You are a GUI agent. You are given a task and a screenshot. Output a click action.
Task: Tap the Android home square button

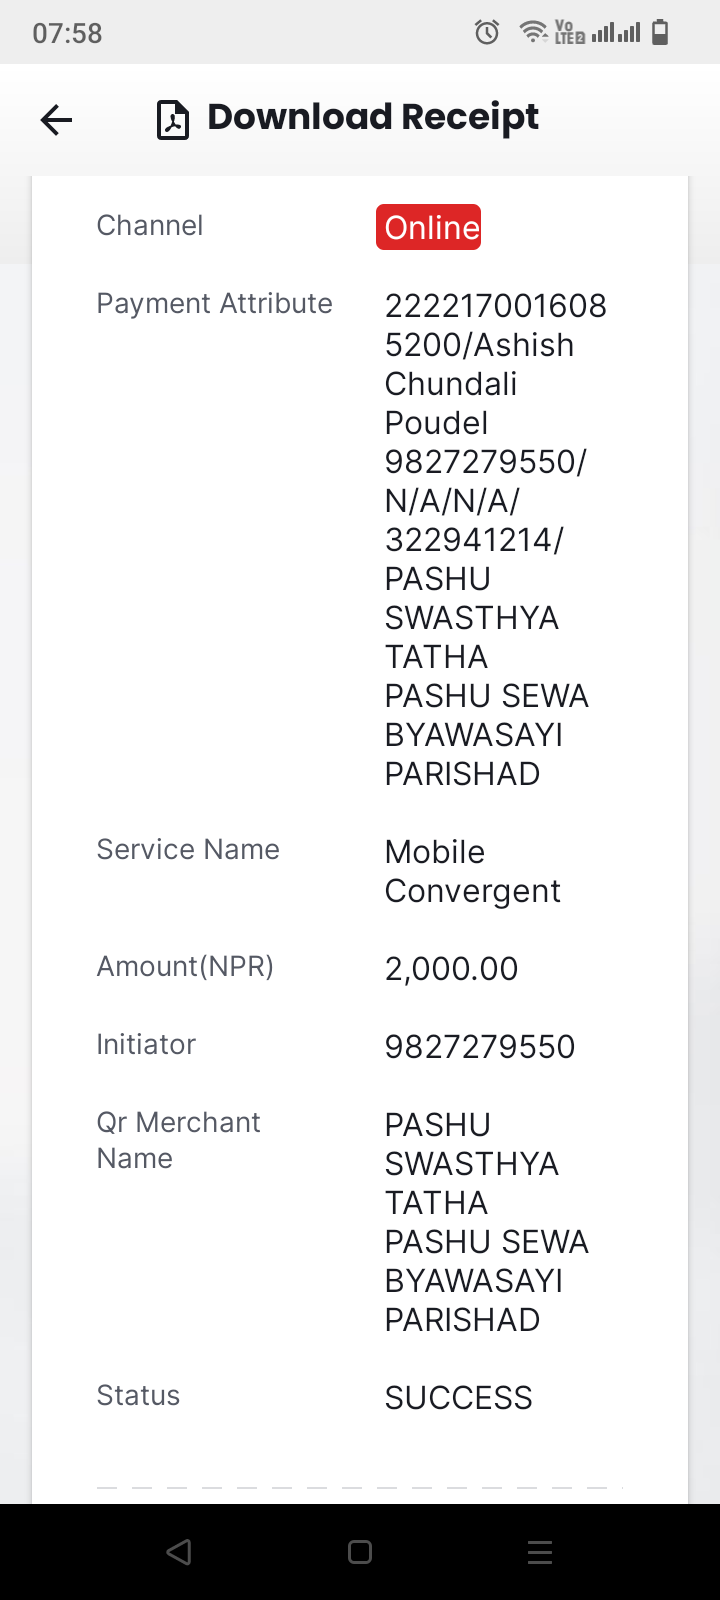(360, 1552)
